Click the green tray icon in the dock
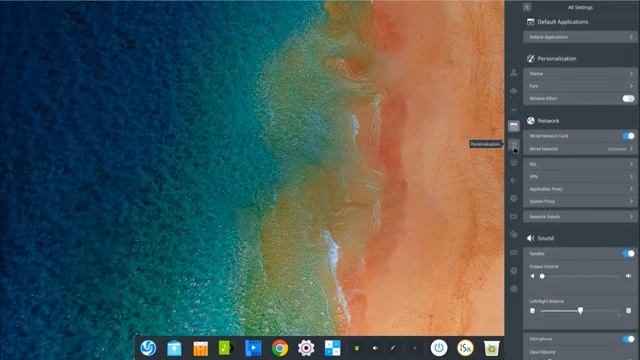The height and width of the screenshot is (360, 640). [x=357, y=348]
